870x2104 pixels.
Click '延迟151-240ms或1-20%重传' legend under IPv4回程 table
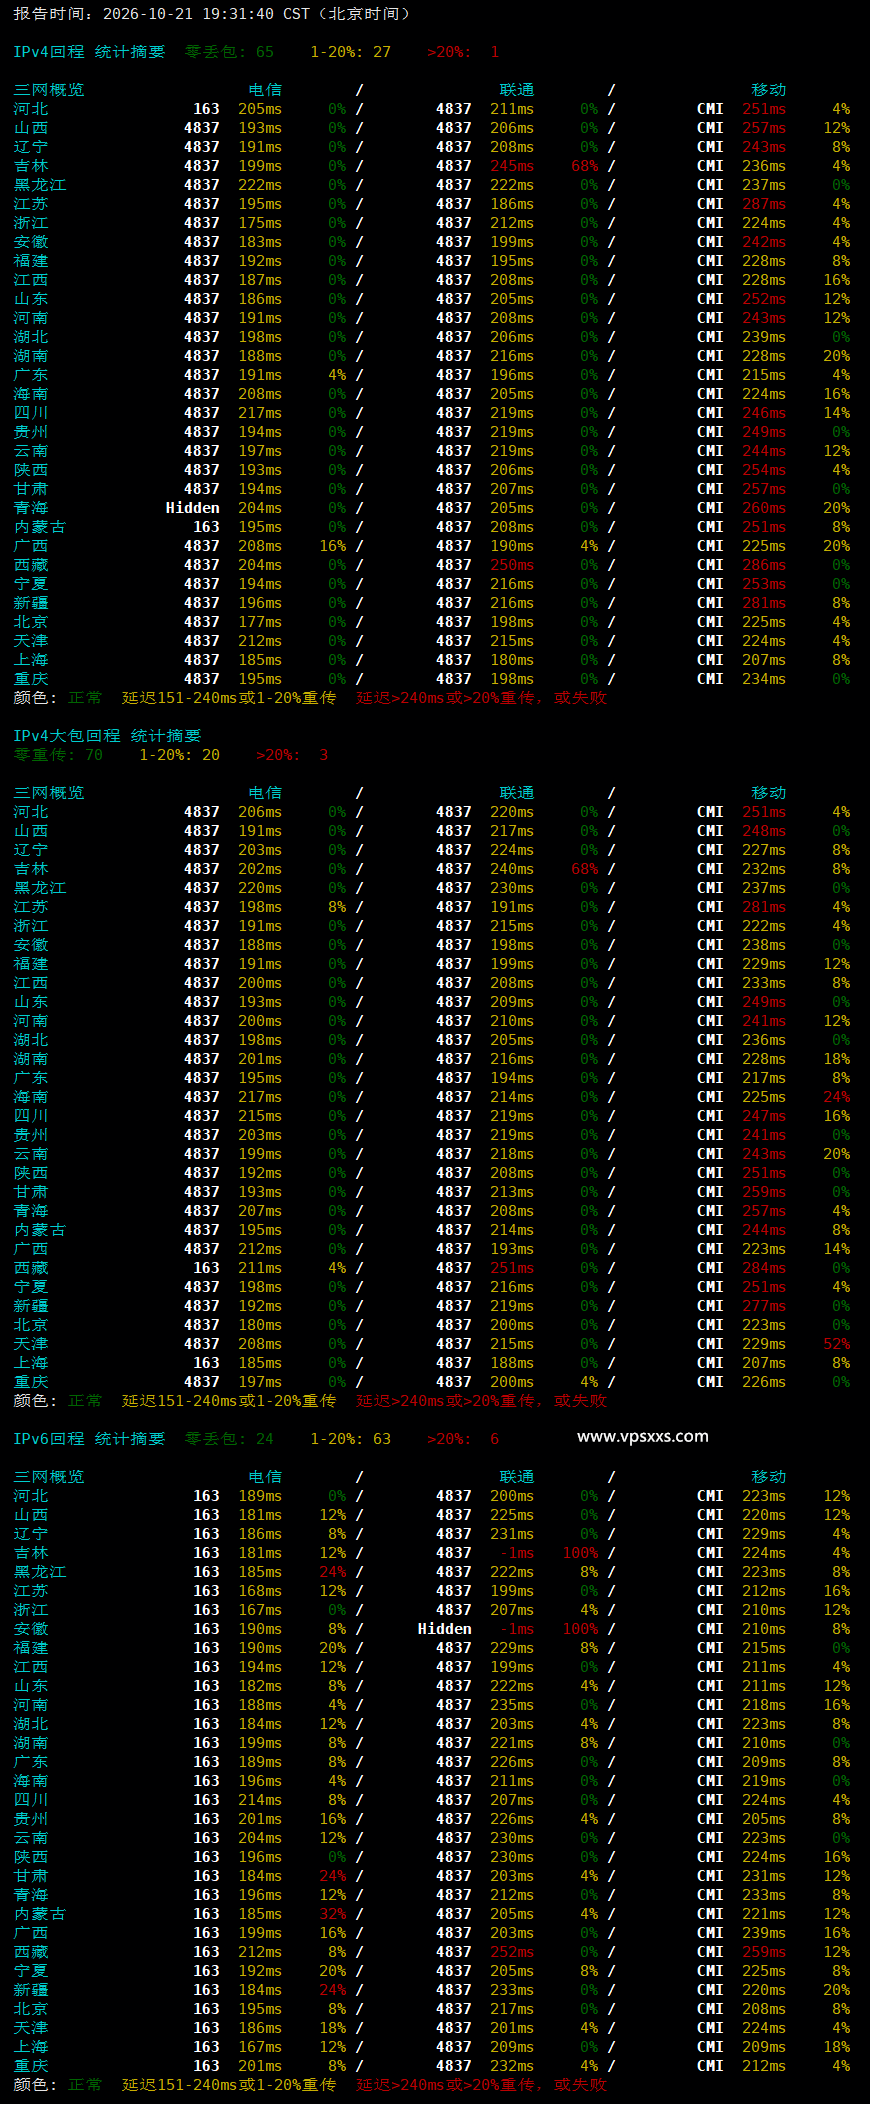229,698
